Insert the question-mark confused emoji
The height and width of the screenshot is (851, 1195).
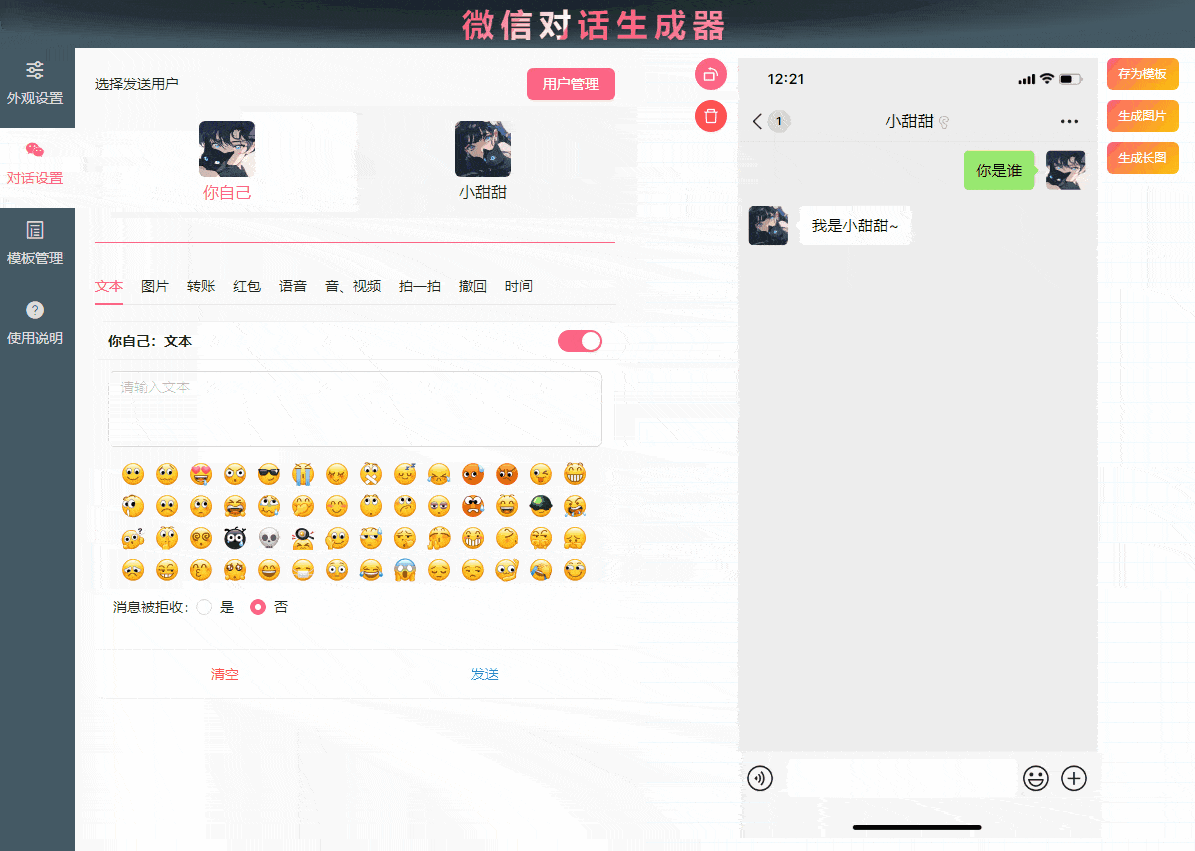(x=133, y=538)
